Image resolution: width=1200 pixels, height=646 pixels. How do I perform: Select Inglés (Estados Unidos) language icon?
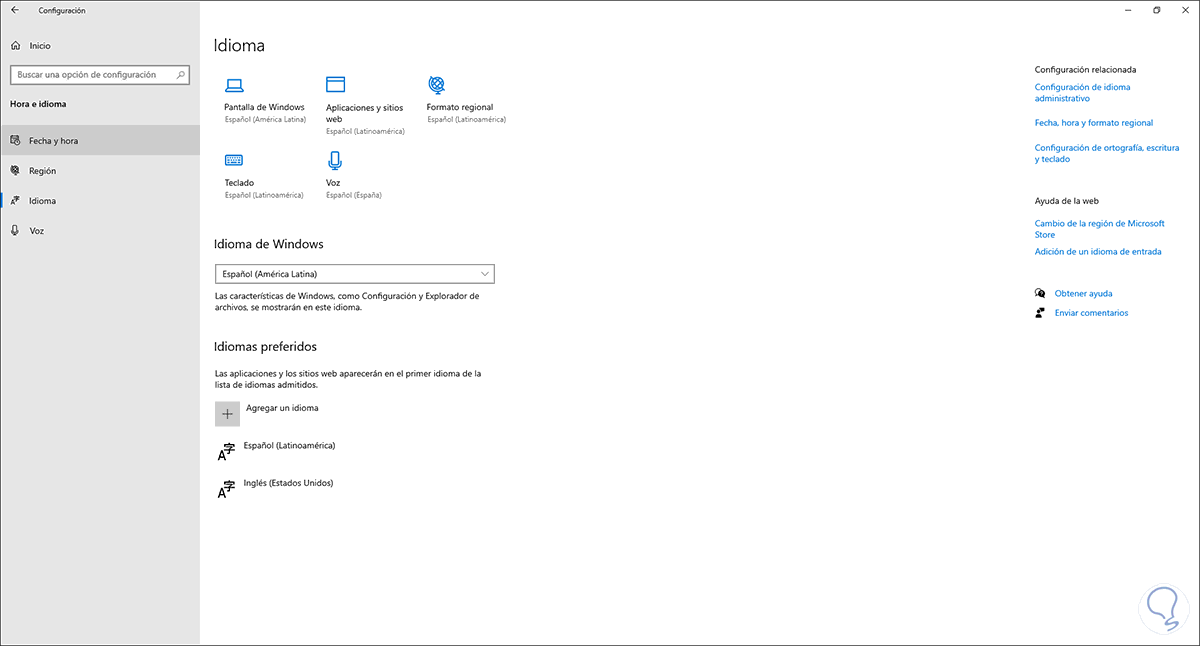click(227, 489)
